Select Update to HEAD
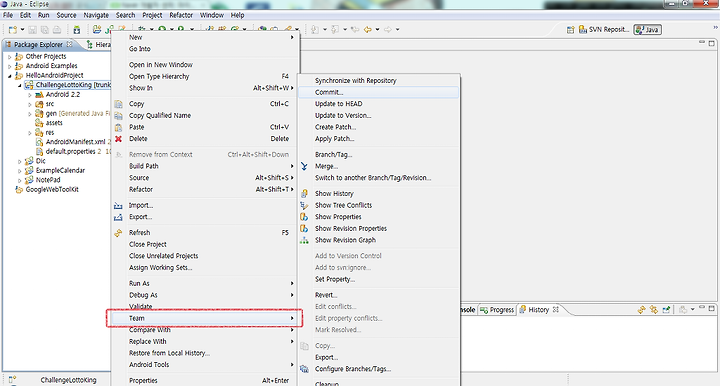The width and height of the screenshot is (720, 386). tap(338, 104)
